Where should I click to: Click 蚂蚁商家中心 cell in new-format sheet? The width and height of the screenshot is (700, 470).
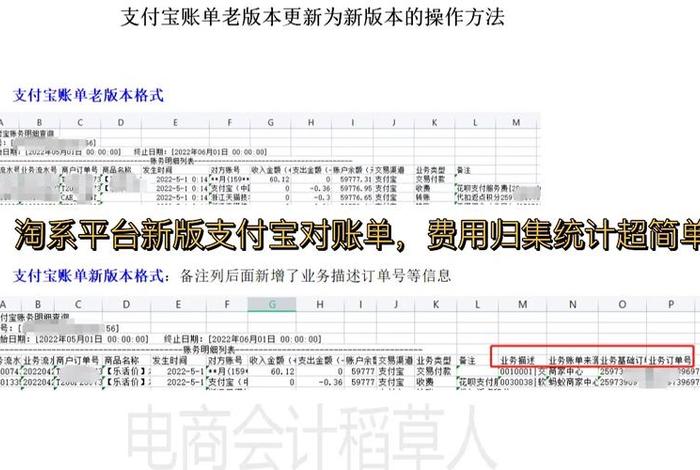(x=573, y=382)
